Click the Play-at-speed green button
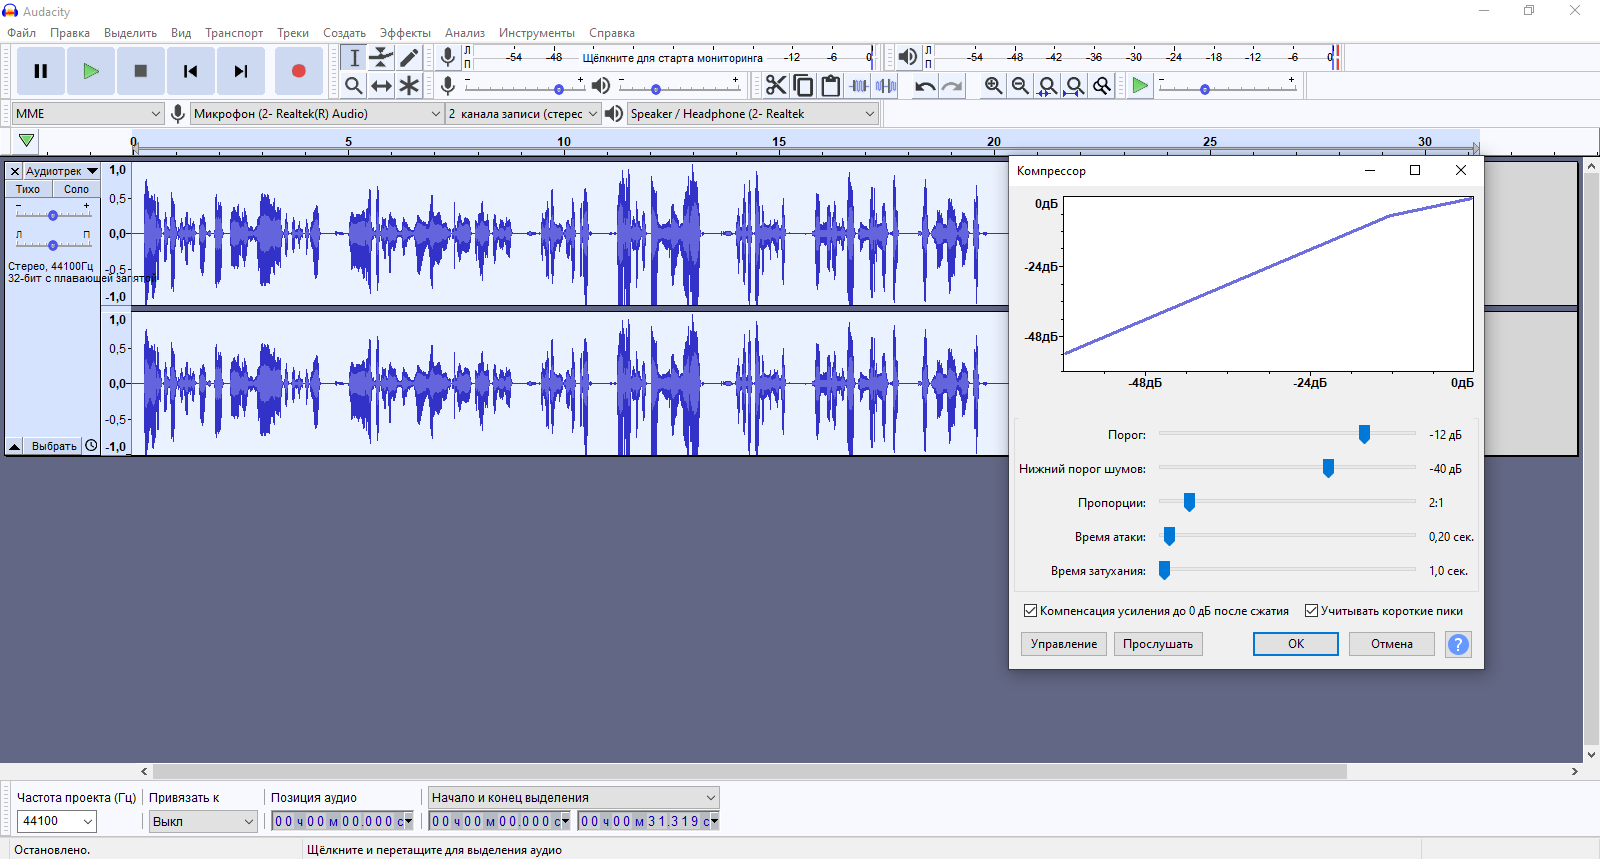This screenshot has height=859, width=1600. point(1140,86)
